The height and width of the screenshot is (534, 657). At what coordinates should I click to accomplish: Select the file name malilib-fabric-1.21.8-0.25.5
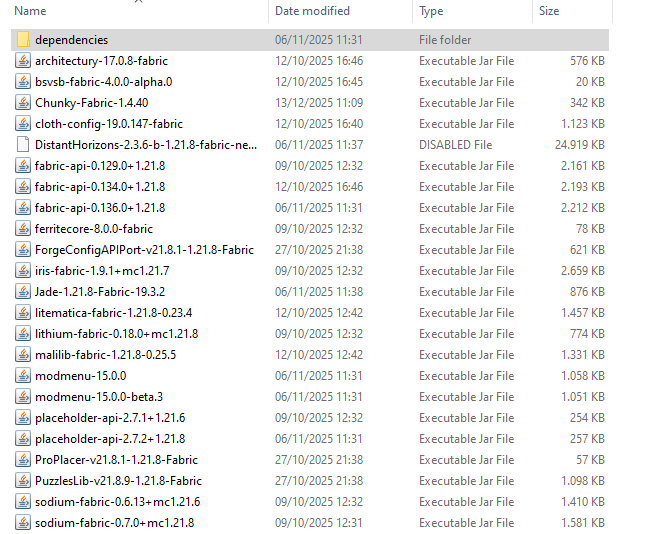click(x=106, y=355)
